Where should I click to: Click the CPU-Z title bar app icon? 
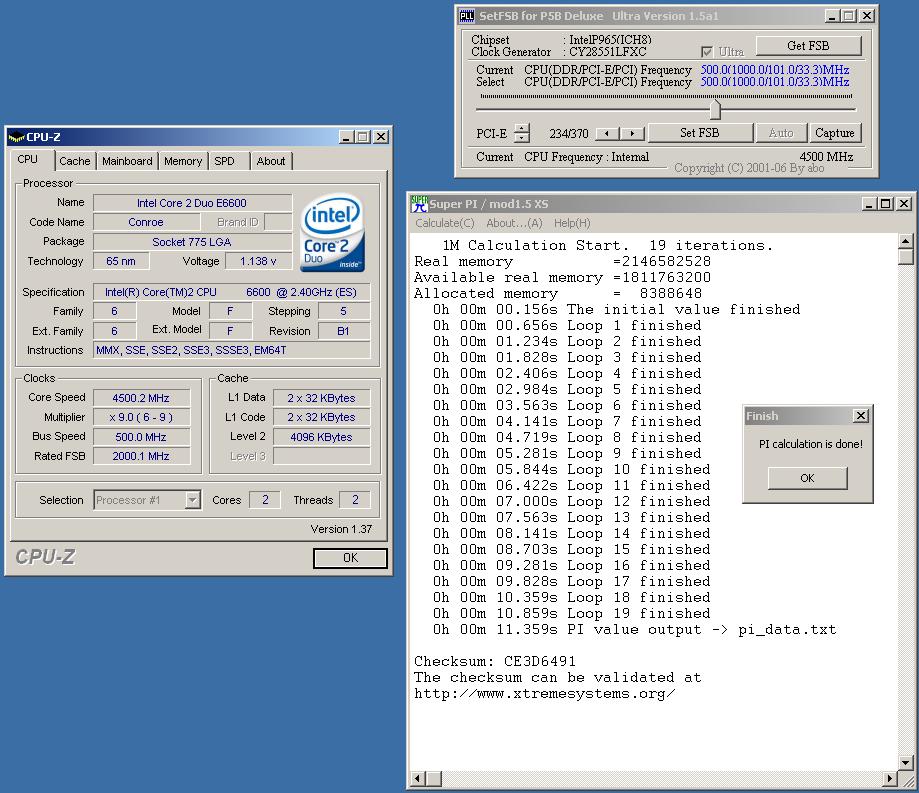coord(16,137)
